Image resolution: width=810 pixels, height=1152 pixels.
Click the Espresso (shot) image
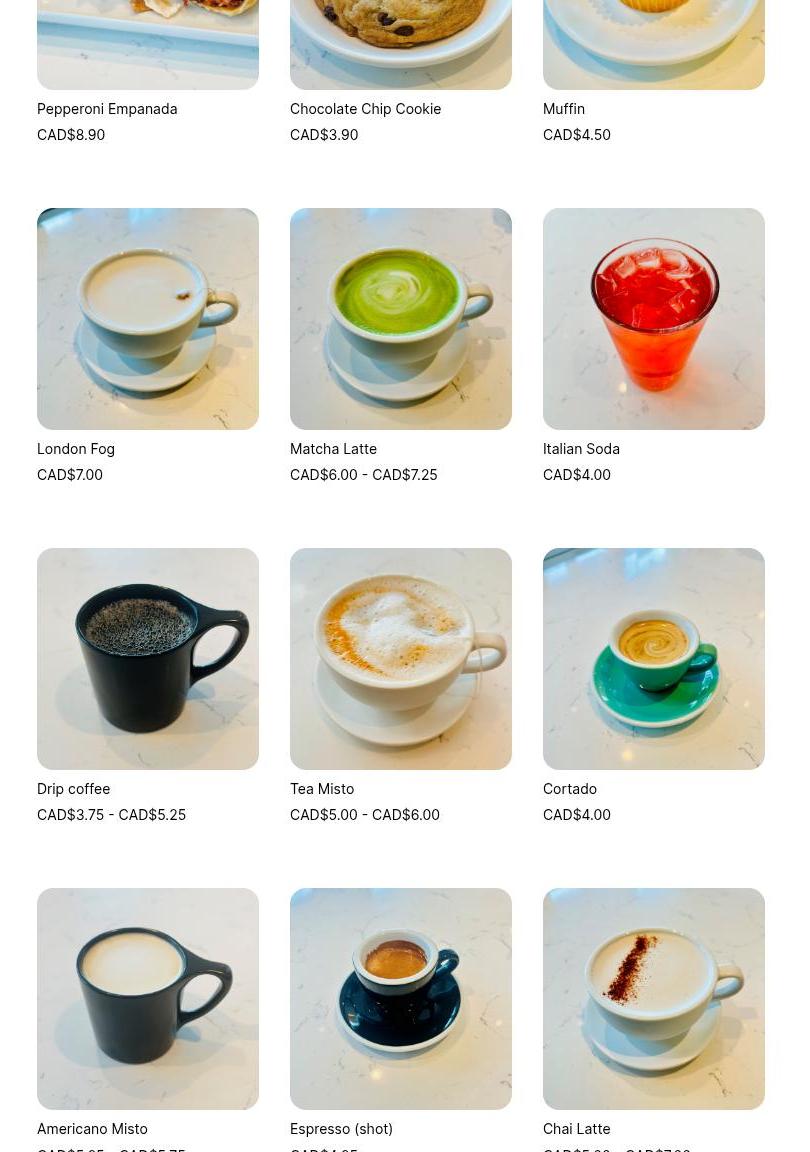pos(401,999)
